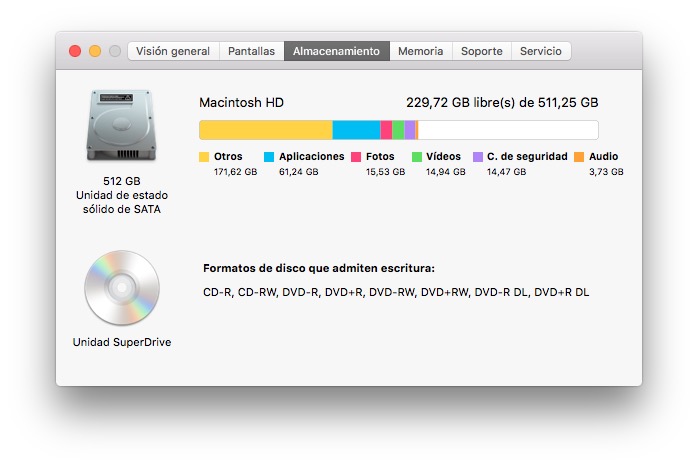Click the Unidad SuperDrive label
This screenshot has width=698, height=466.
(122, 342)
